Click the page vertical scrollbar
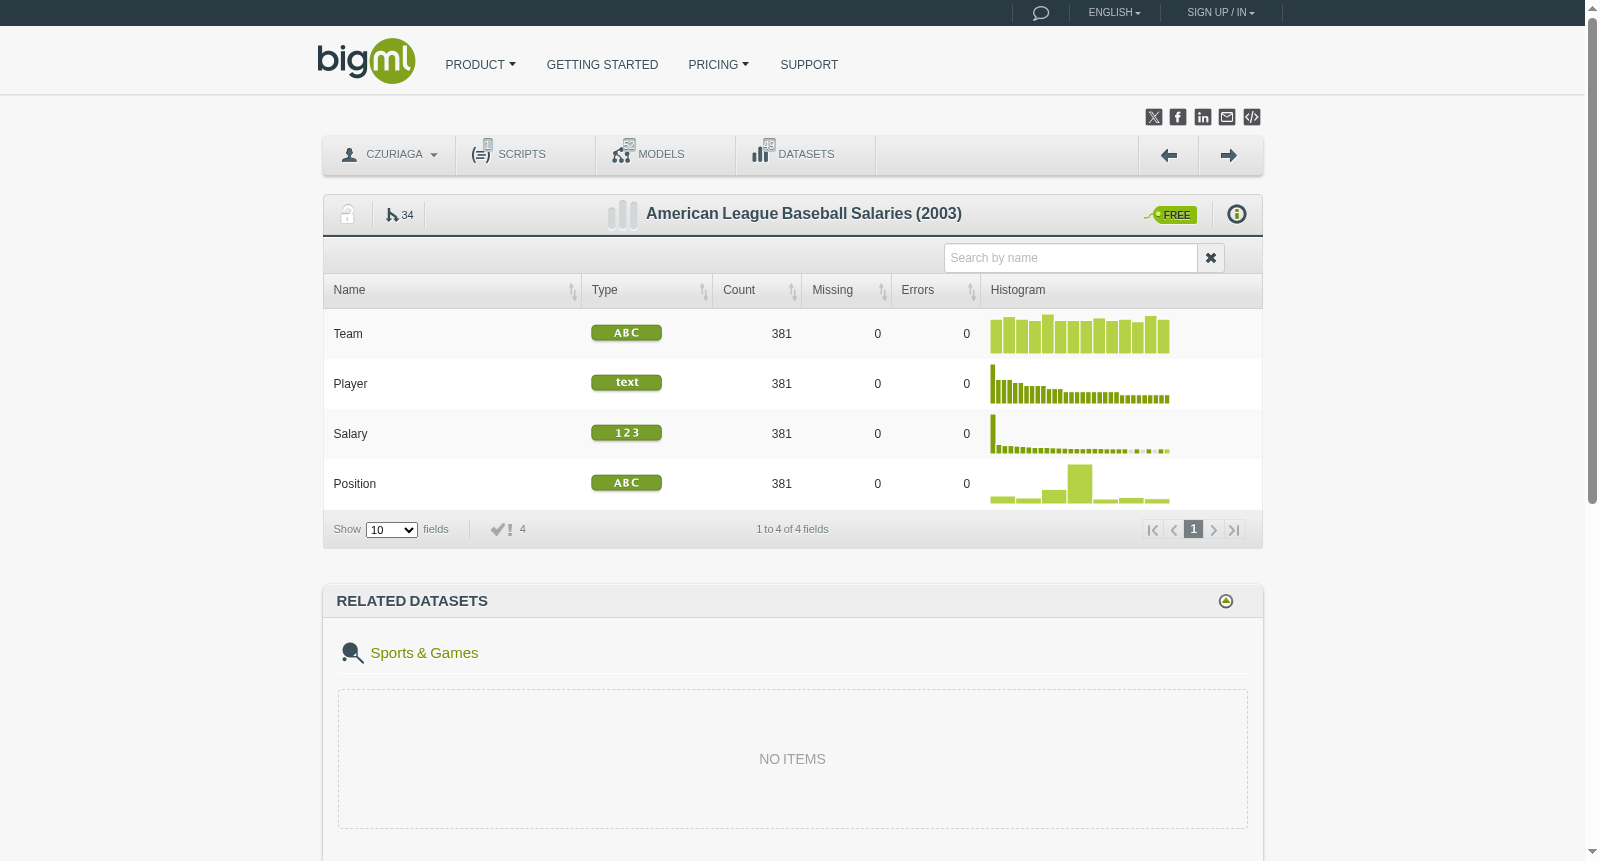This screenshot has height=861, width=1600. (1592, 260)
